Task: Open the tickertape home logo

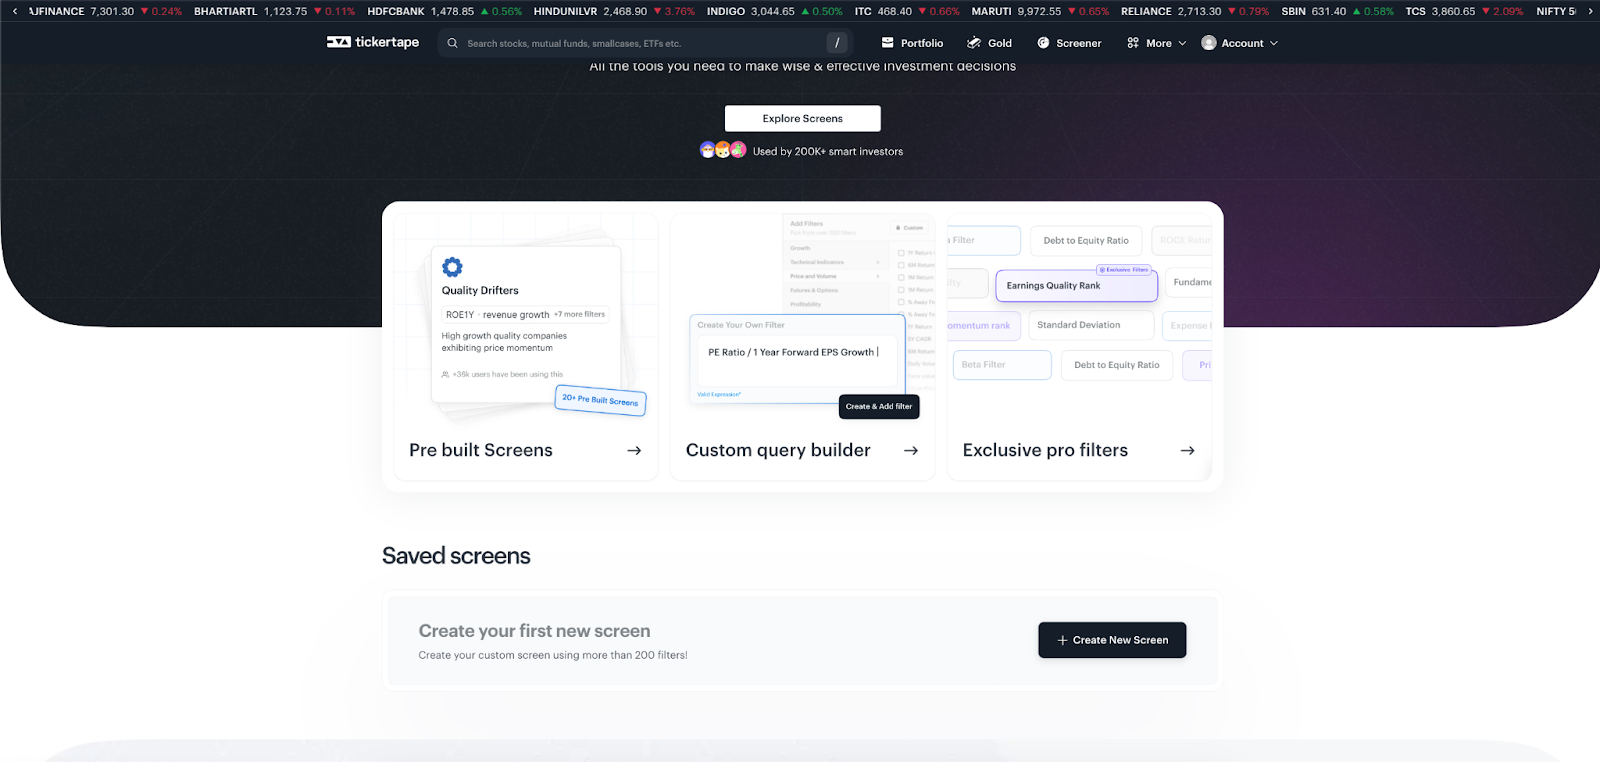Action: pyautogui.click(x=373, y=42)
